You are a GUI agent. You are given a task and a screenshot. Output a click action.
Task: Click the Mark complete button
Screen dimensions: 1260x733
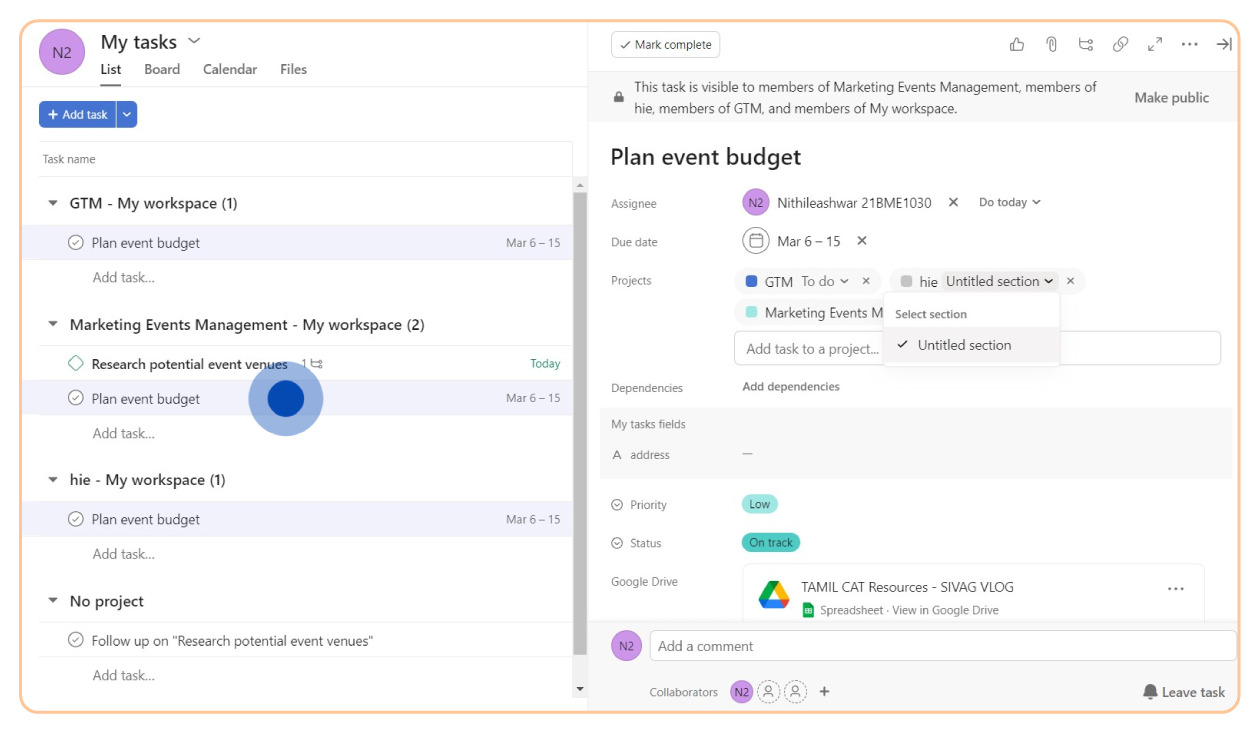coord(666,45)
